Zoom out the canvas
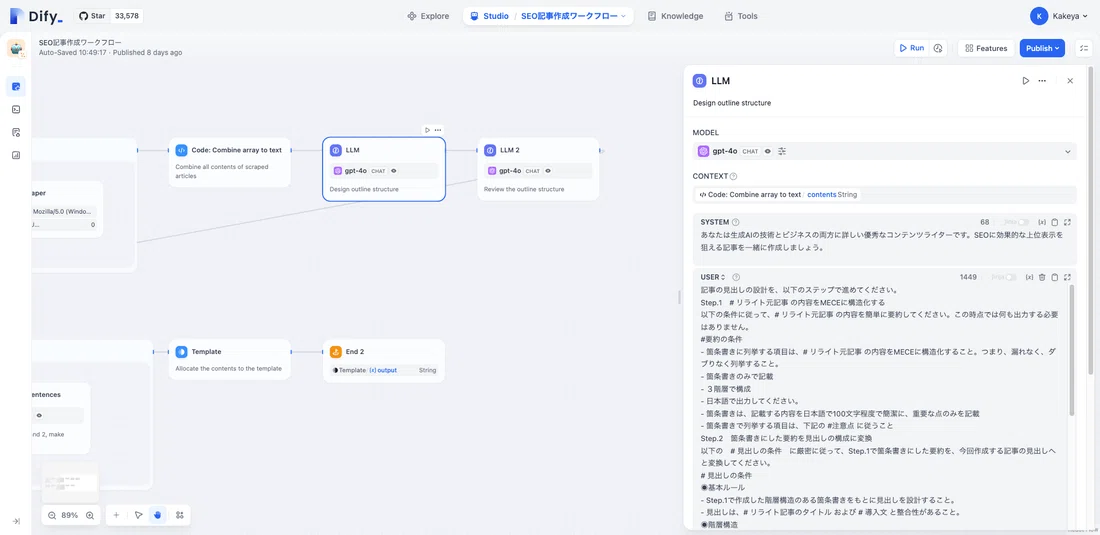Viewport: 1100px width, 535px height. tap(53, 515)
